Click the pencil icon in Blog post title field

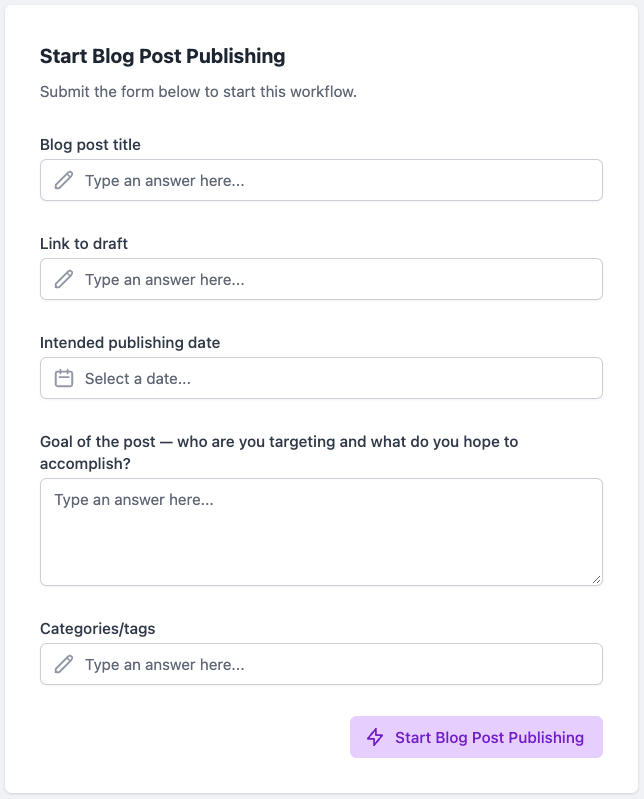64,180
